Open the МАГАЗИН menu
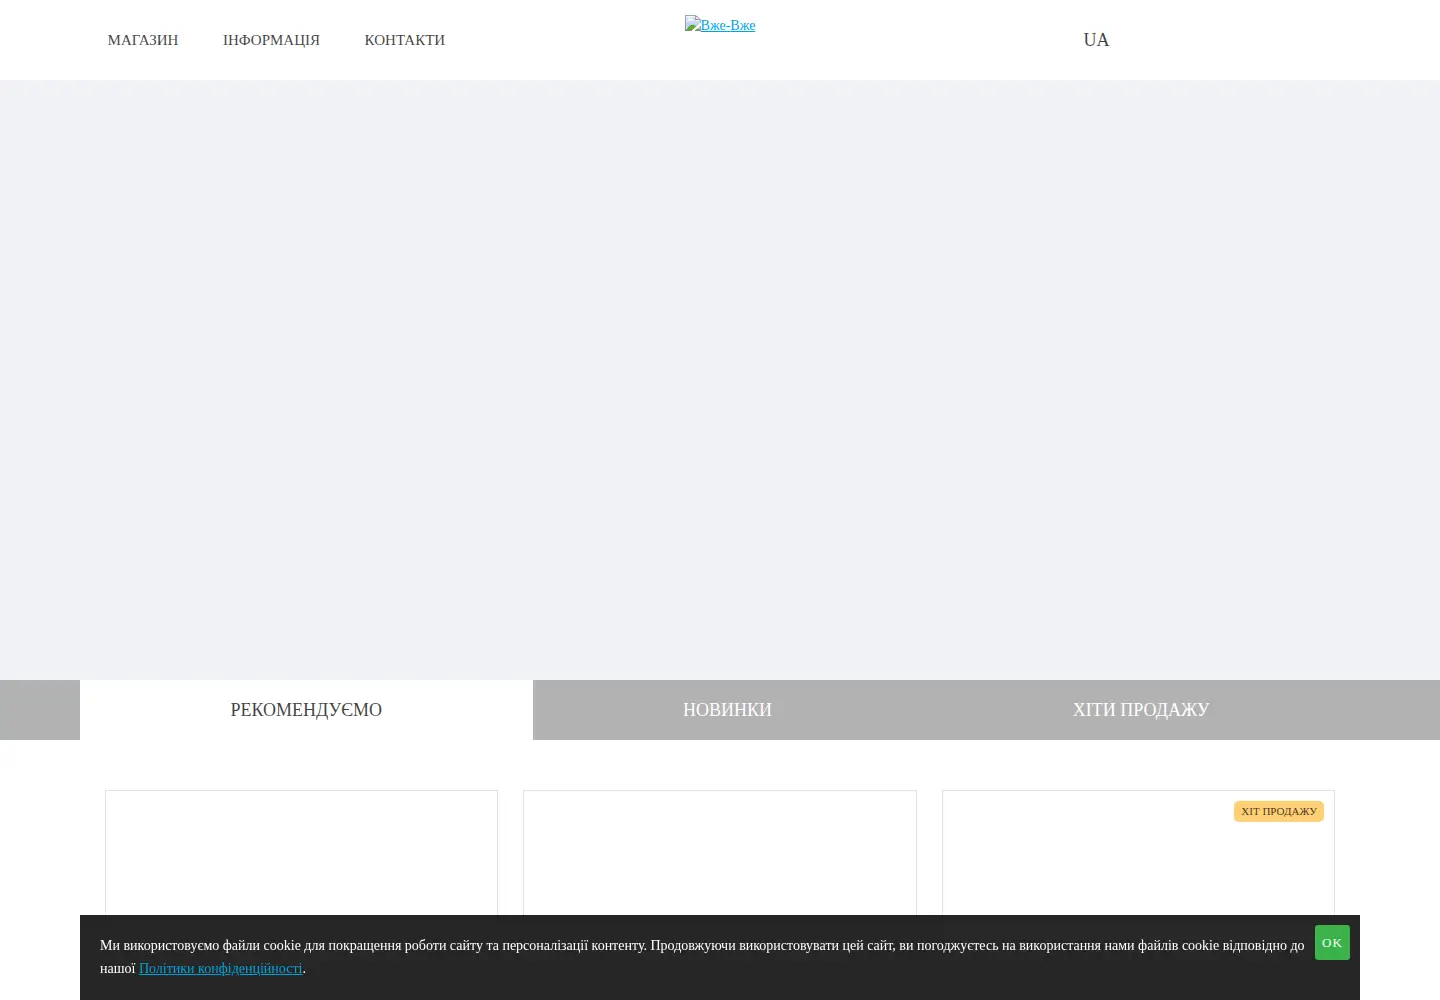This screenshot has height=1000, width=1440. 143,40
